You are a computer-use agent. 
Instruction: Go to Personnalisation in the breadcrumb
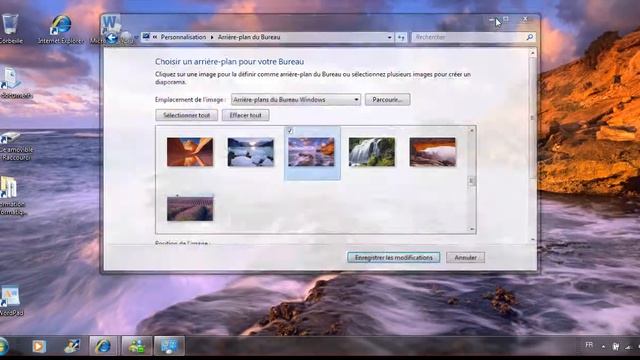pos(183,37)
